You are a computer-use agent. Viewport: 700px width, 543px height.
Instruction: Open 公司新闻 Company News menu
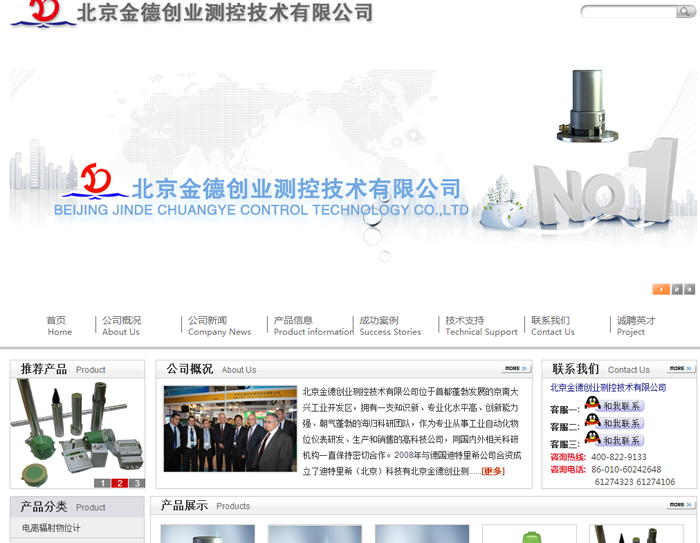219,326
